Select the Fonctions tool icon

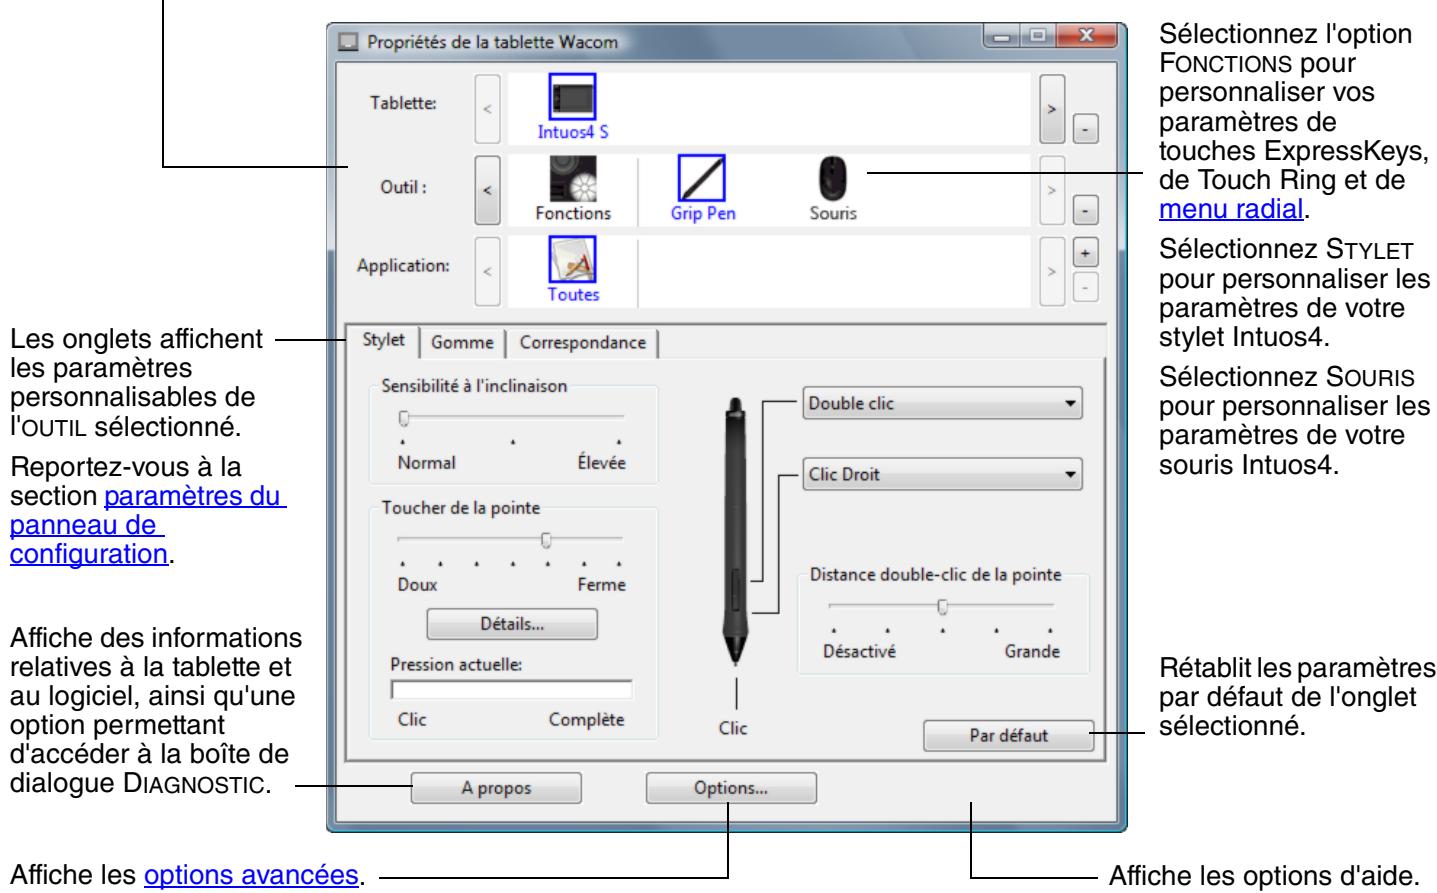(572, 178)
